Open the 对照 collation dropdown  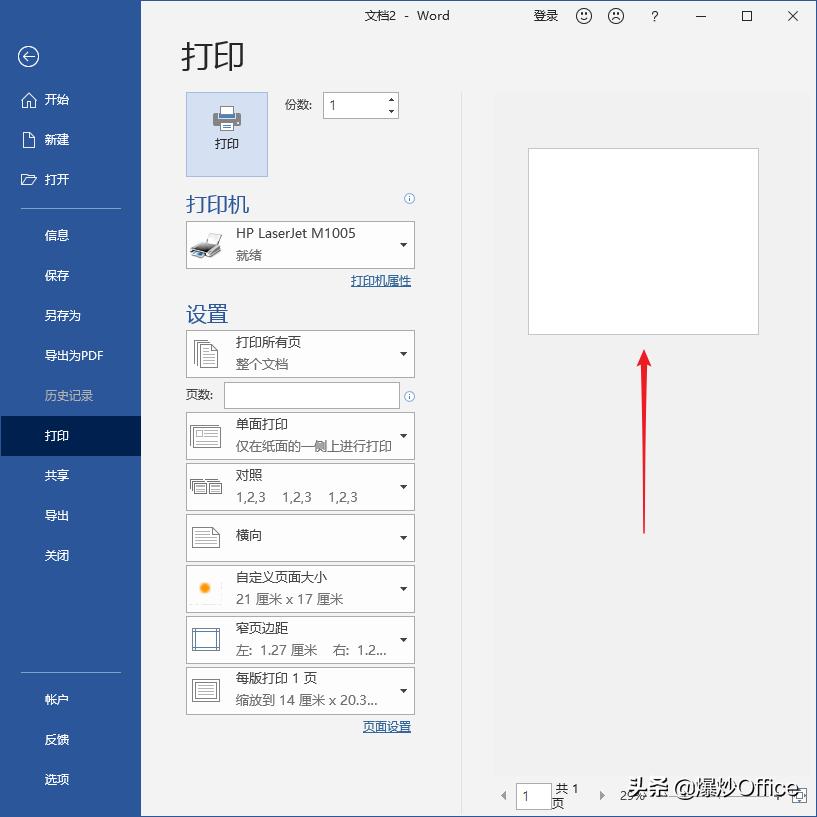(404, 487)
